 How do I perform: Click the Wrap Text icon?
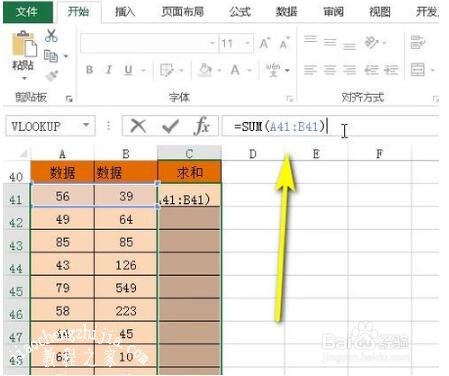tap(417, 42)
